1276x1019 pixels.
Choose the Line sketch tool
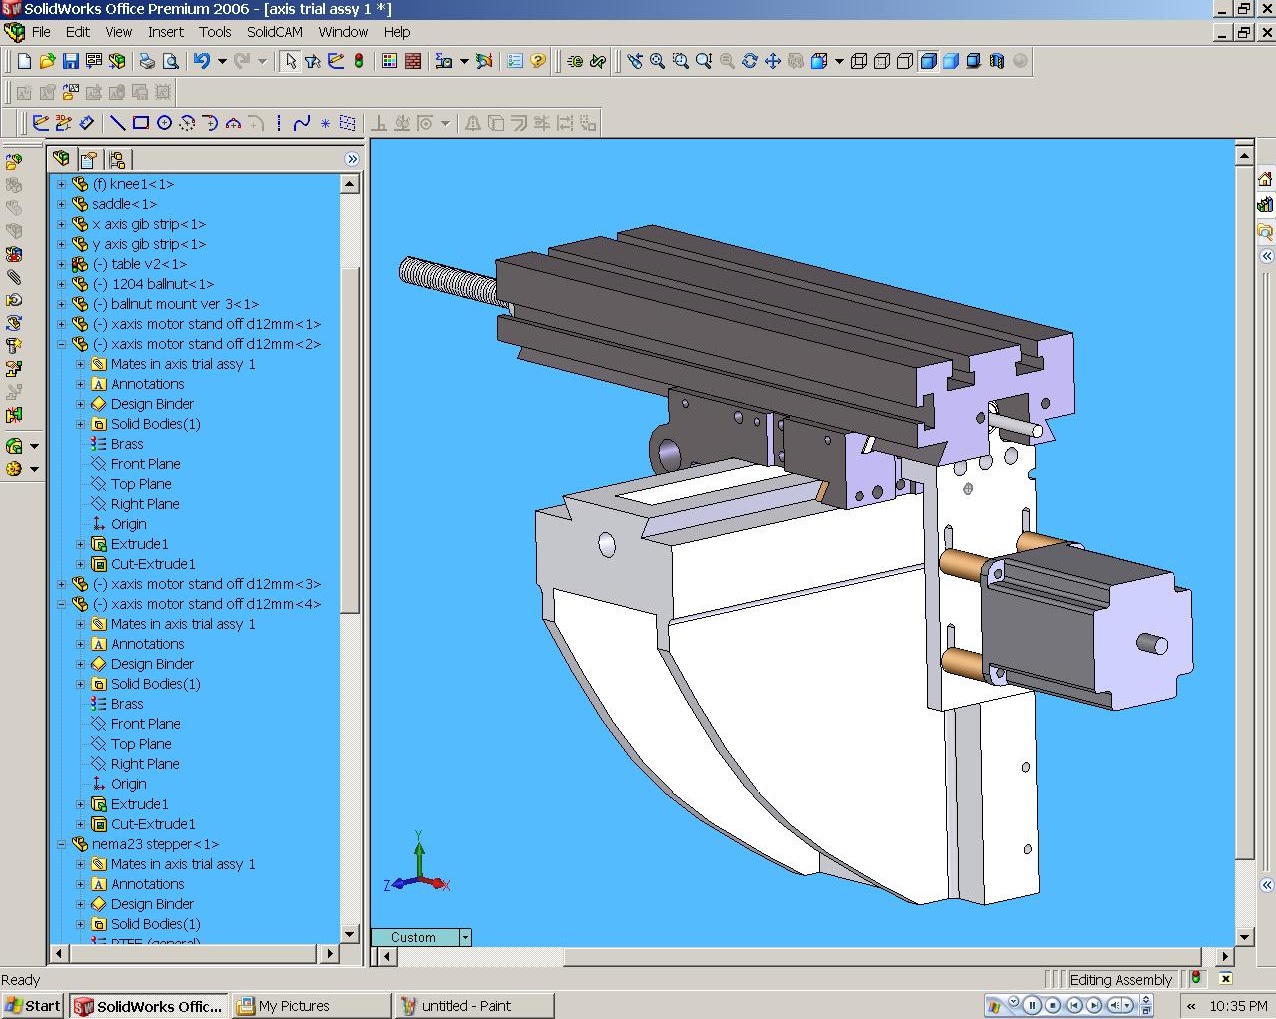click(x=117, y=123)
